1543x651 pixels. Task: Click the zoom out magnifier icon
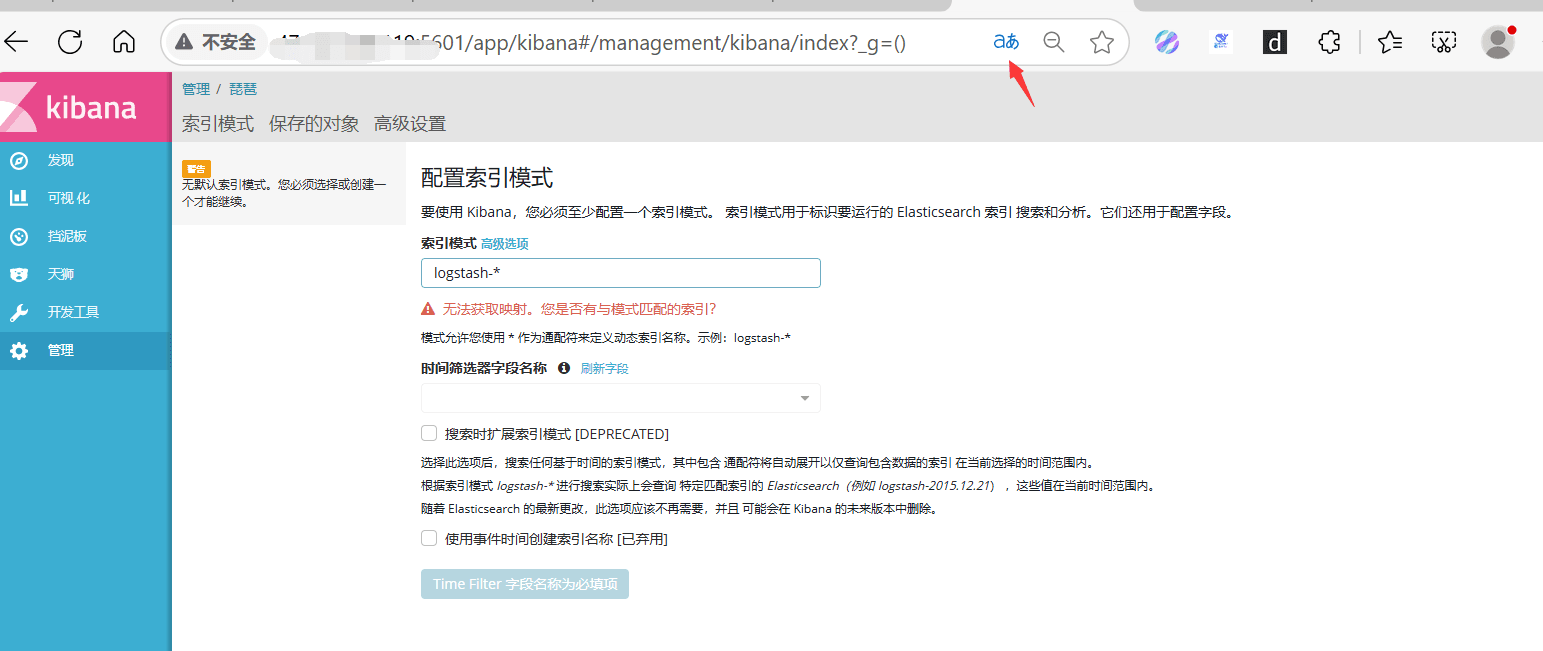[x=1054, y=42]
